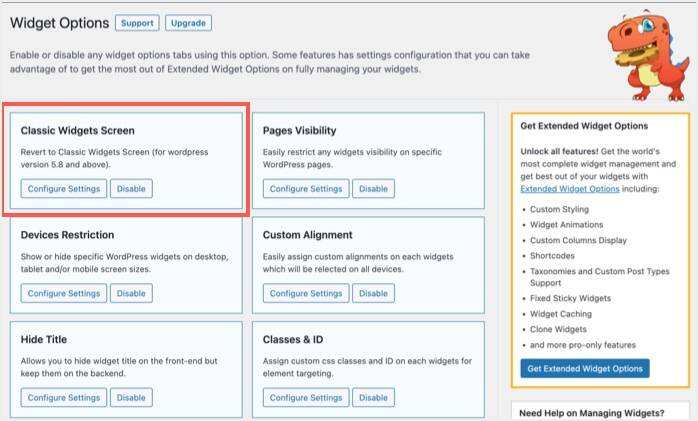Click the 'and more pro-only features' item
Viewport: 698px width, 421px height.
[583, 345]
